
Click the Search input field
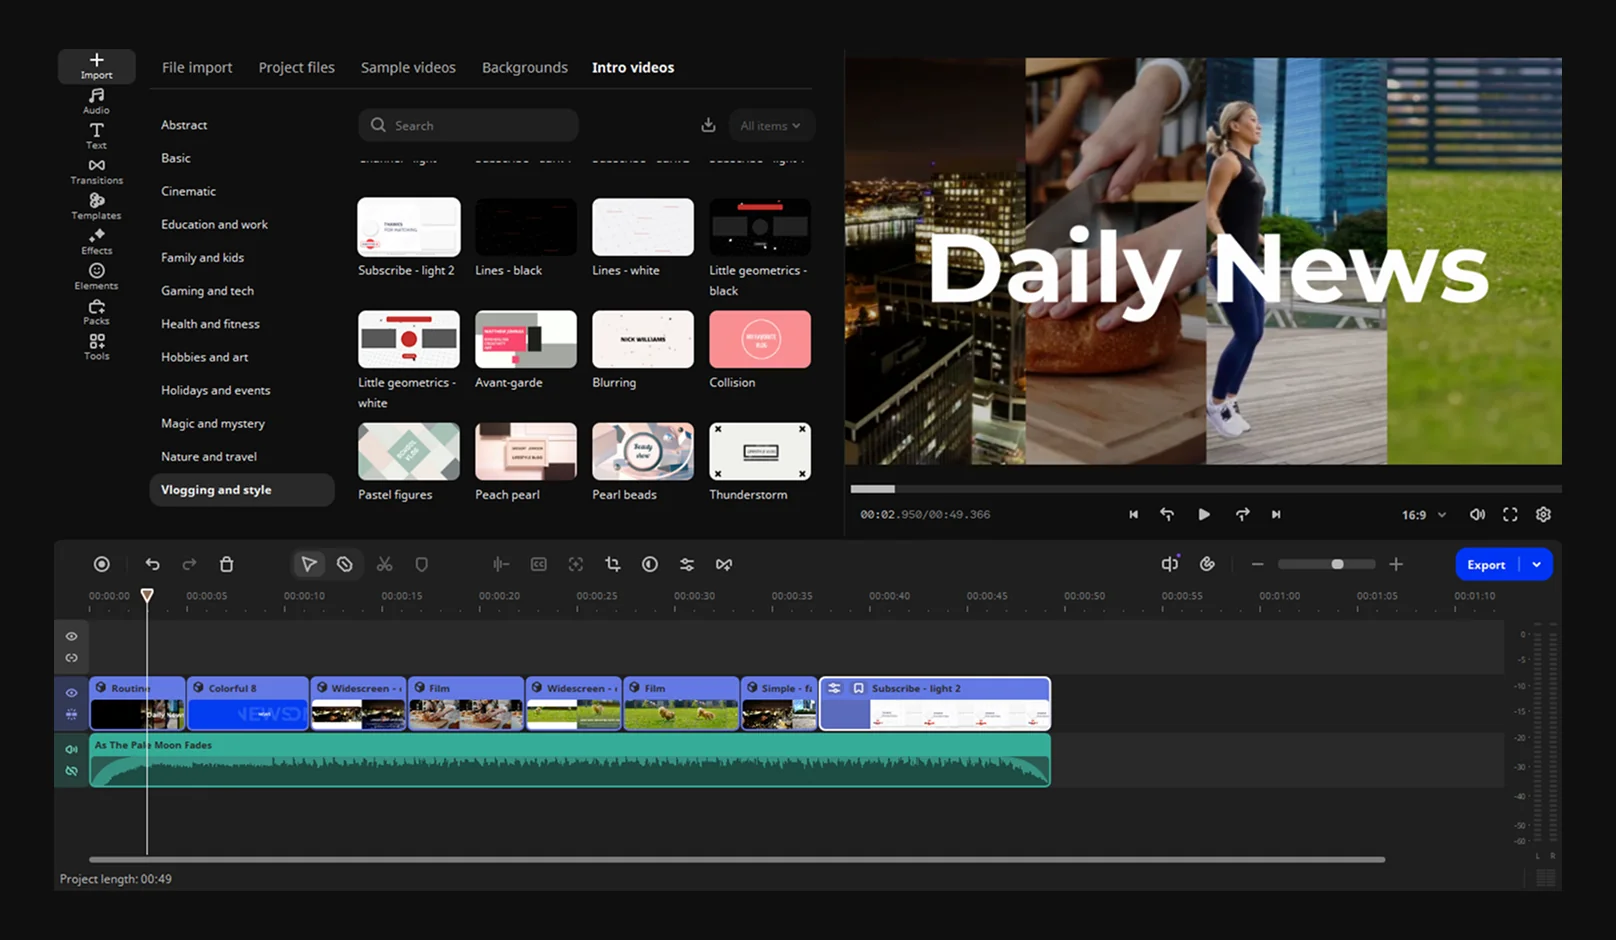click(469, 125)
